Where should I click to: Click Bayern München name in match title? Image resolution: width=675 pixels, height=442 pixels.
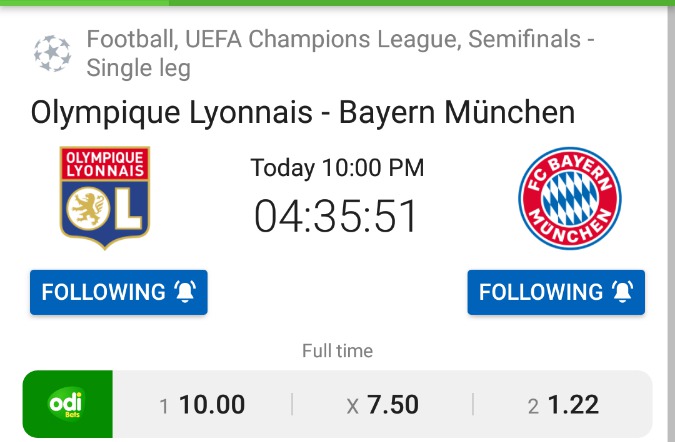[x=457, y=112]
